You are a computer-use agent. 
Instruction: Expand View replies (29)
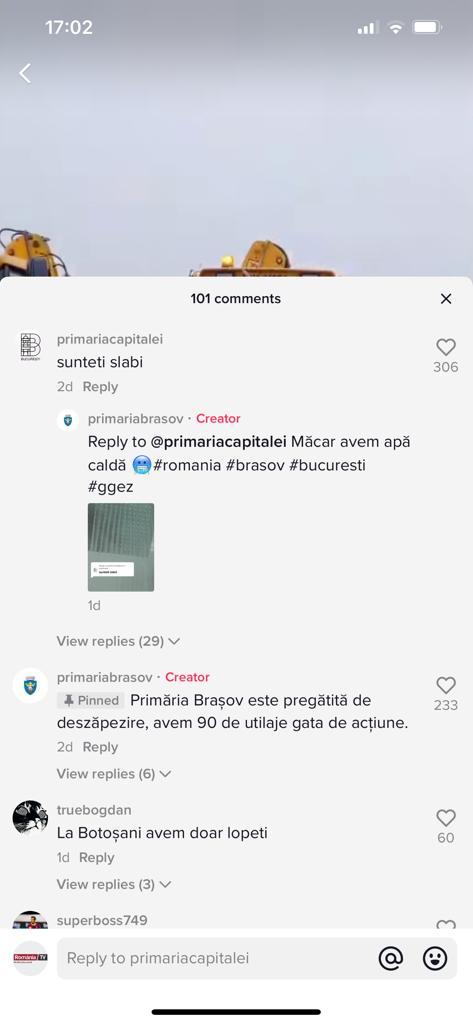point(118,641)
